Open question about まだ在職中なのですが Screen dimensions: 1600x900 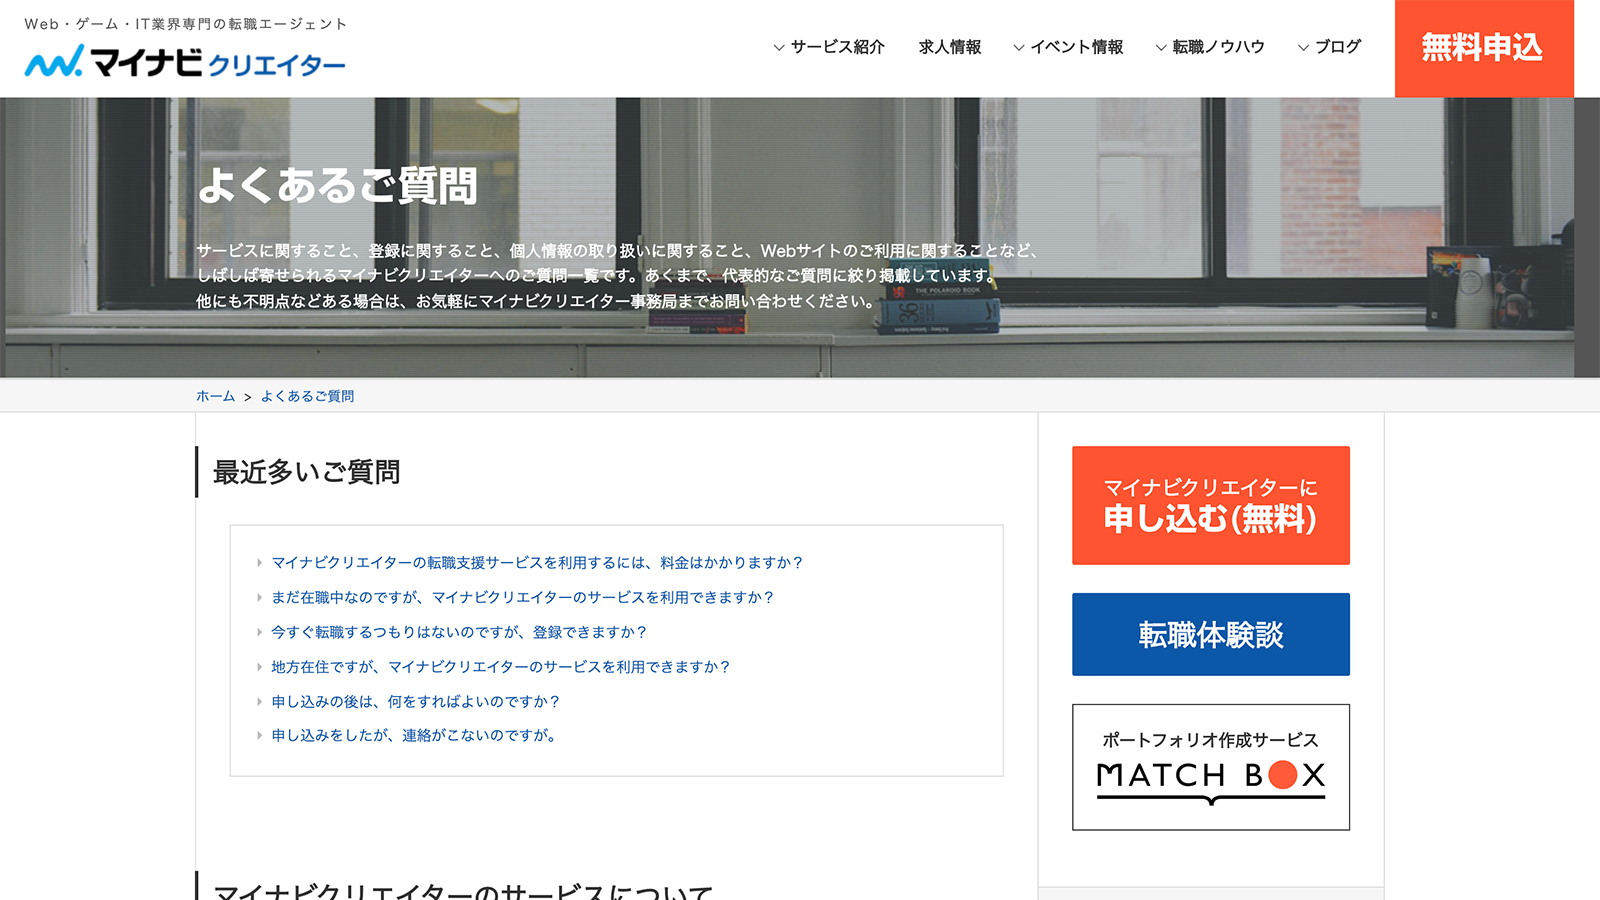(523, 597)
